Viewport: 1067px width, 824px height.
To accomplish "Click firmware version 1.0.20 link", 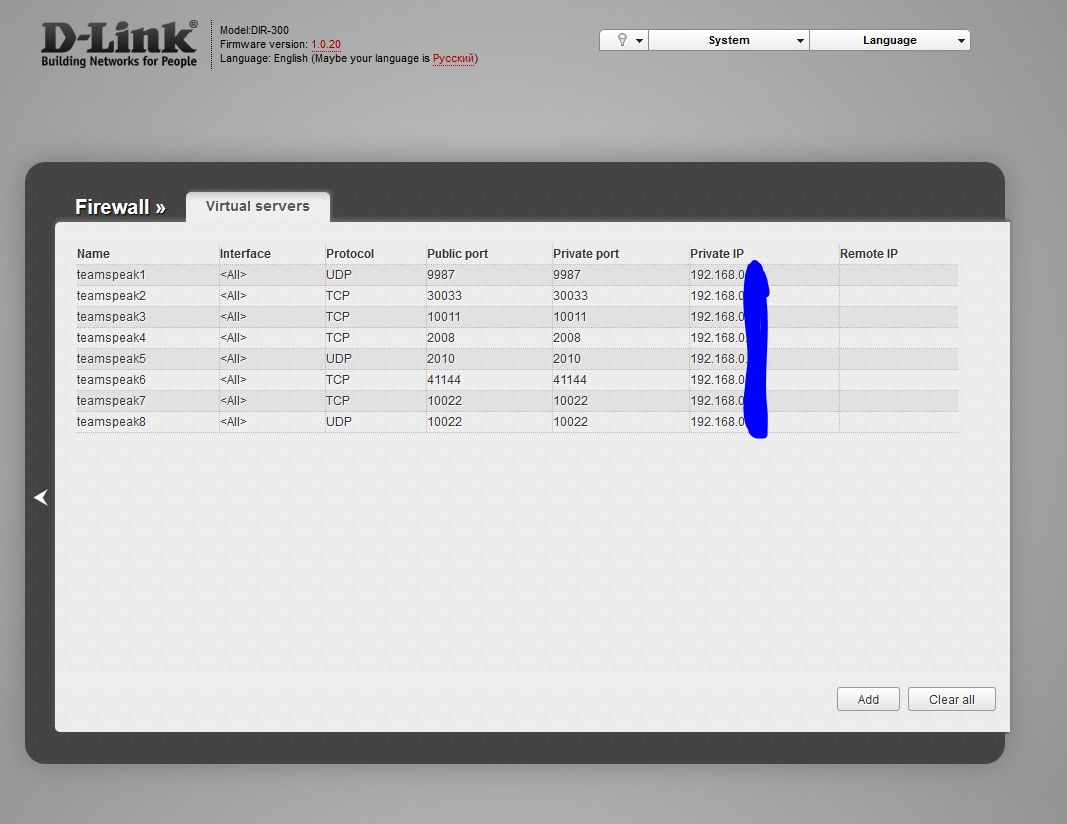I will (x=325, y=45).
